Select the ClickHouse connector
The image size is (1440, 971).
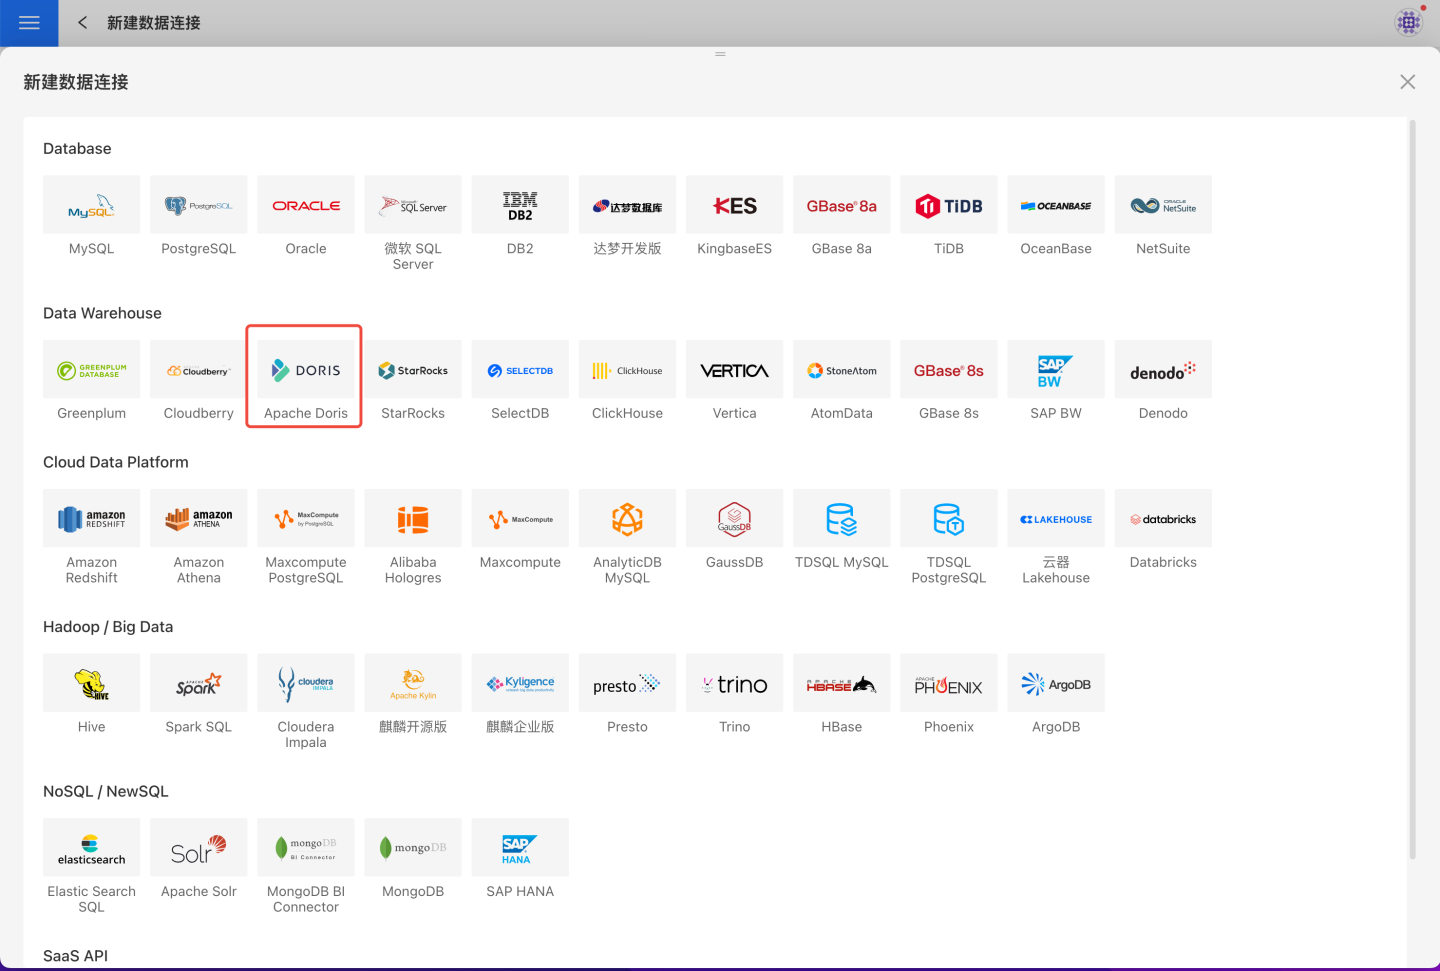click(x=627, y=371)
